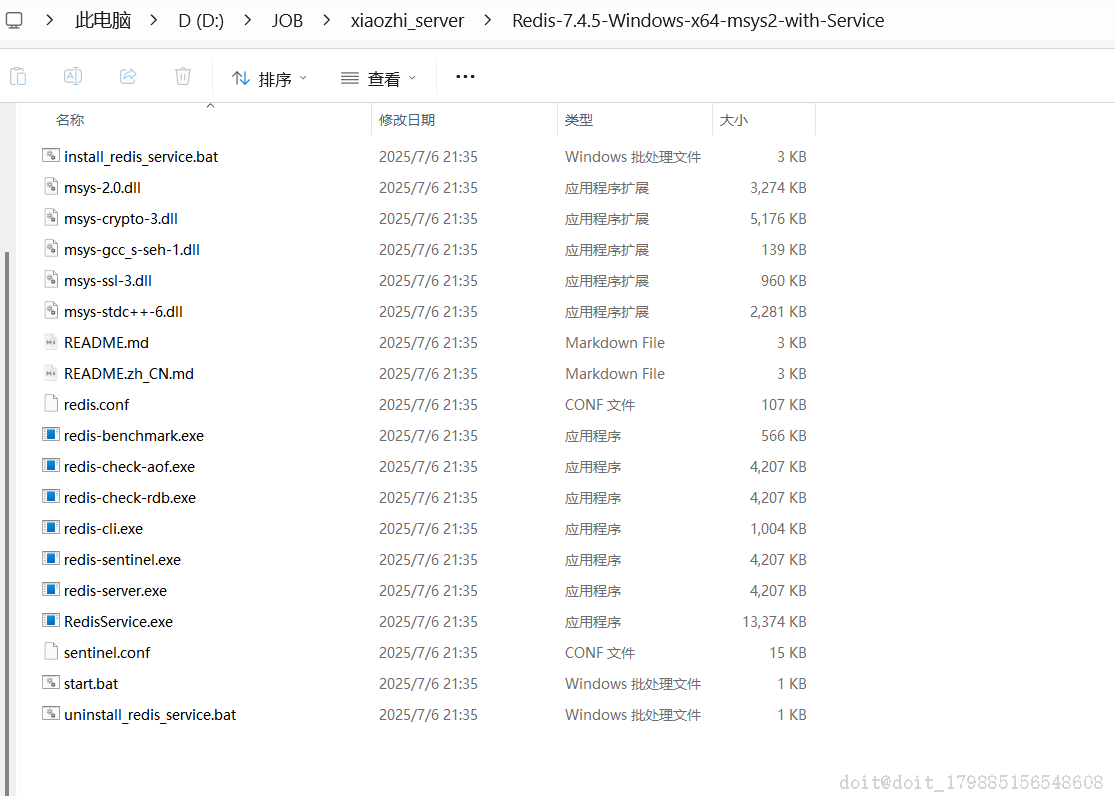This screenshot has height=796, width=1115.
Task: Click the 5,176 KB size value
Action: (x=778, y=218)
